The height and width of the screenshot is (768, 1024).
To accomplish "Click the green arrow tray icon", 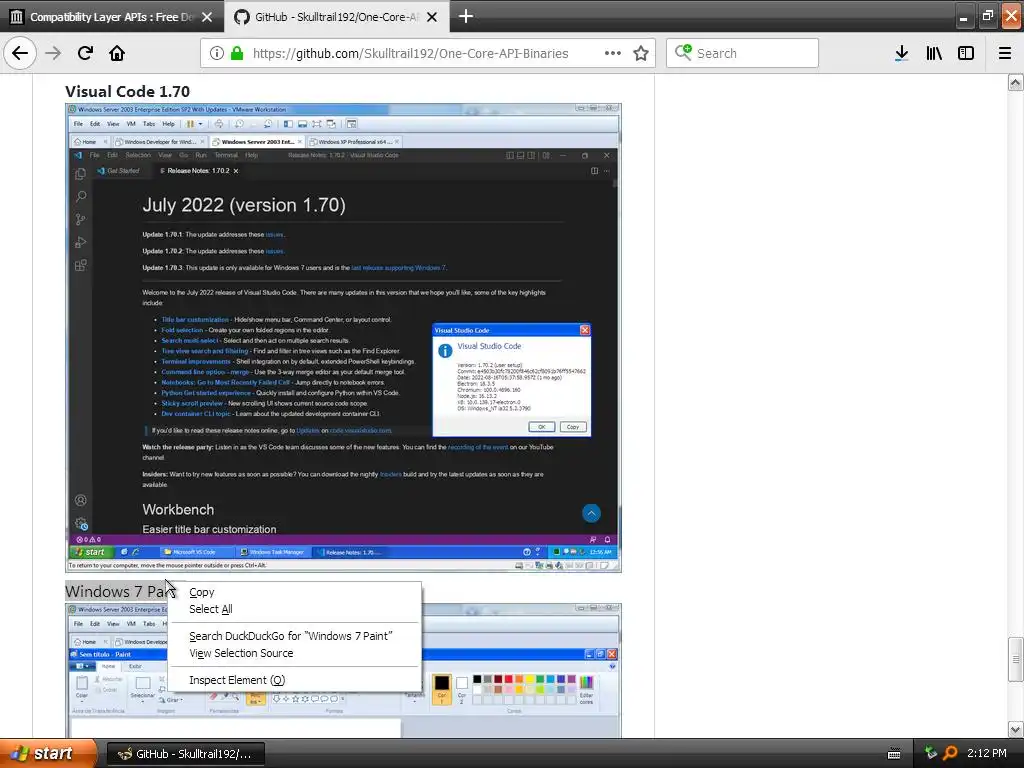I will coord(931,753).
